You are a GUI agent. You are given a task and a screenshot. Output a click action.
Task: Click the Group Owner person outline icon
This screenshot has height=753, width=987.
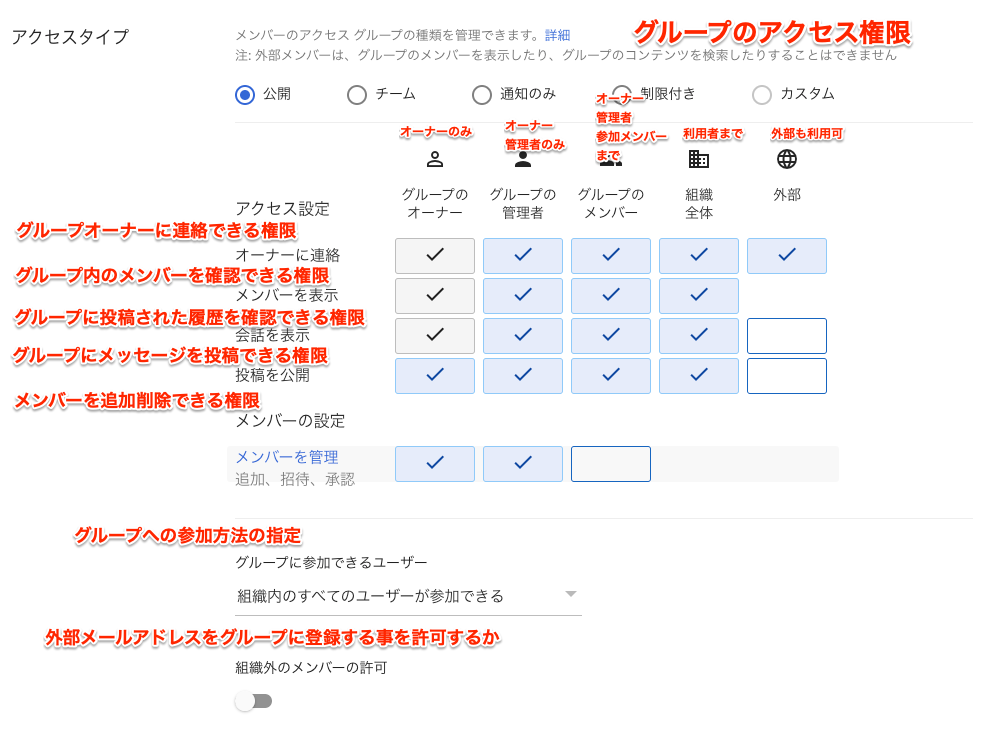(434, 159)
